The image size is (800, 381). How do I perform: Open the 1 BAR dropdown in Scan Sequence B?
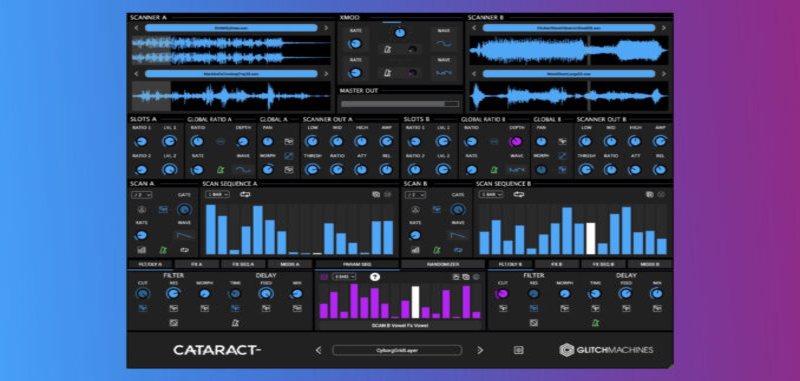[491, 194]
